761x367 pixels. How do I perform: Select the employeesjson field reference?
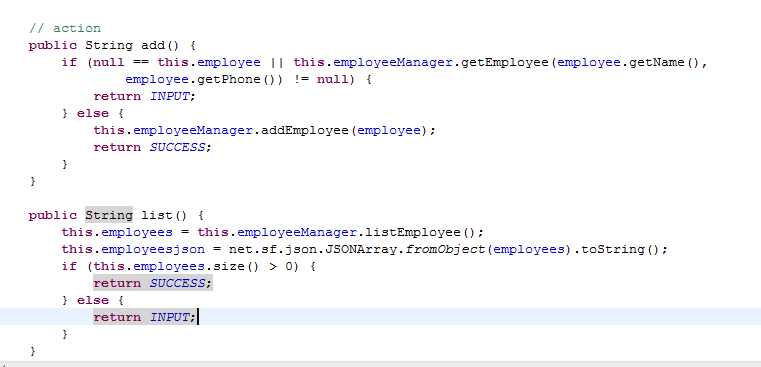153,250
